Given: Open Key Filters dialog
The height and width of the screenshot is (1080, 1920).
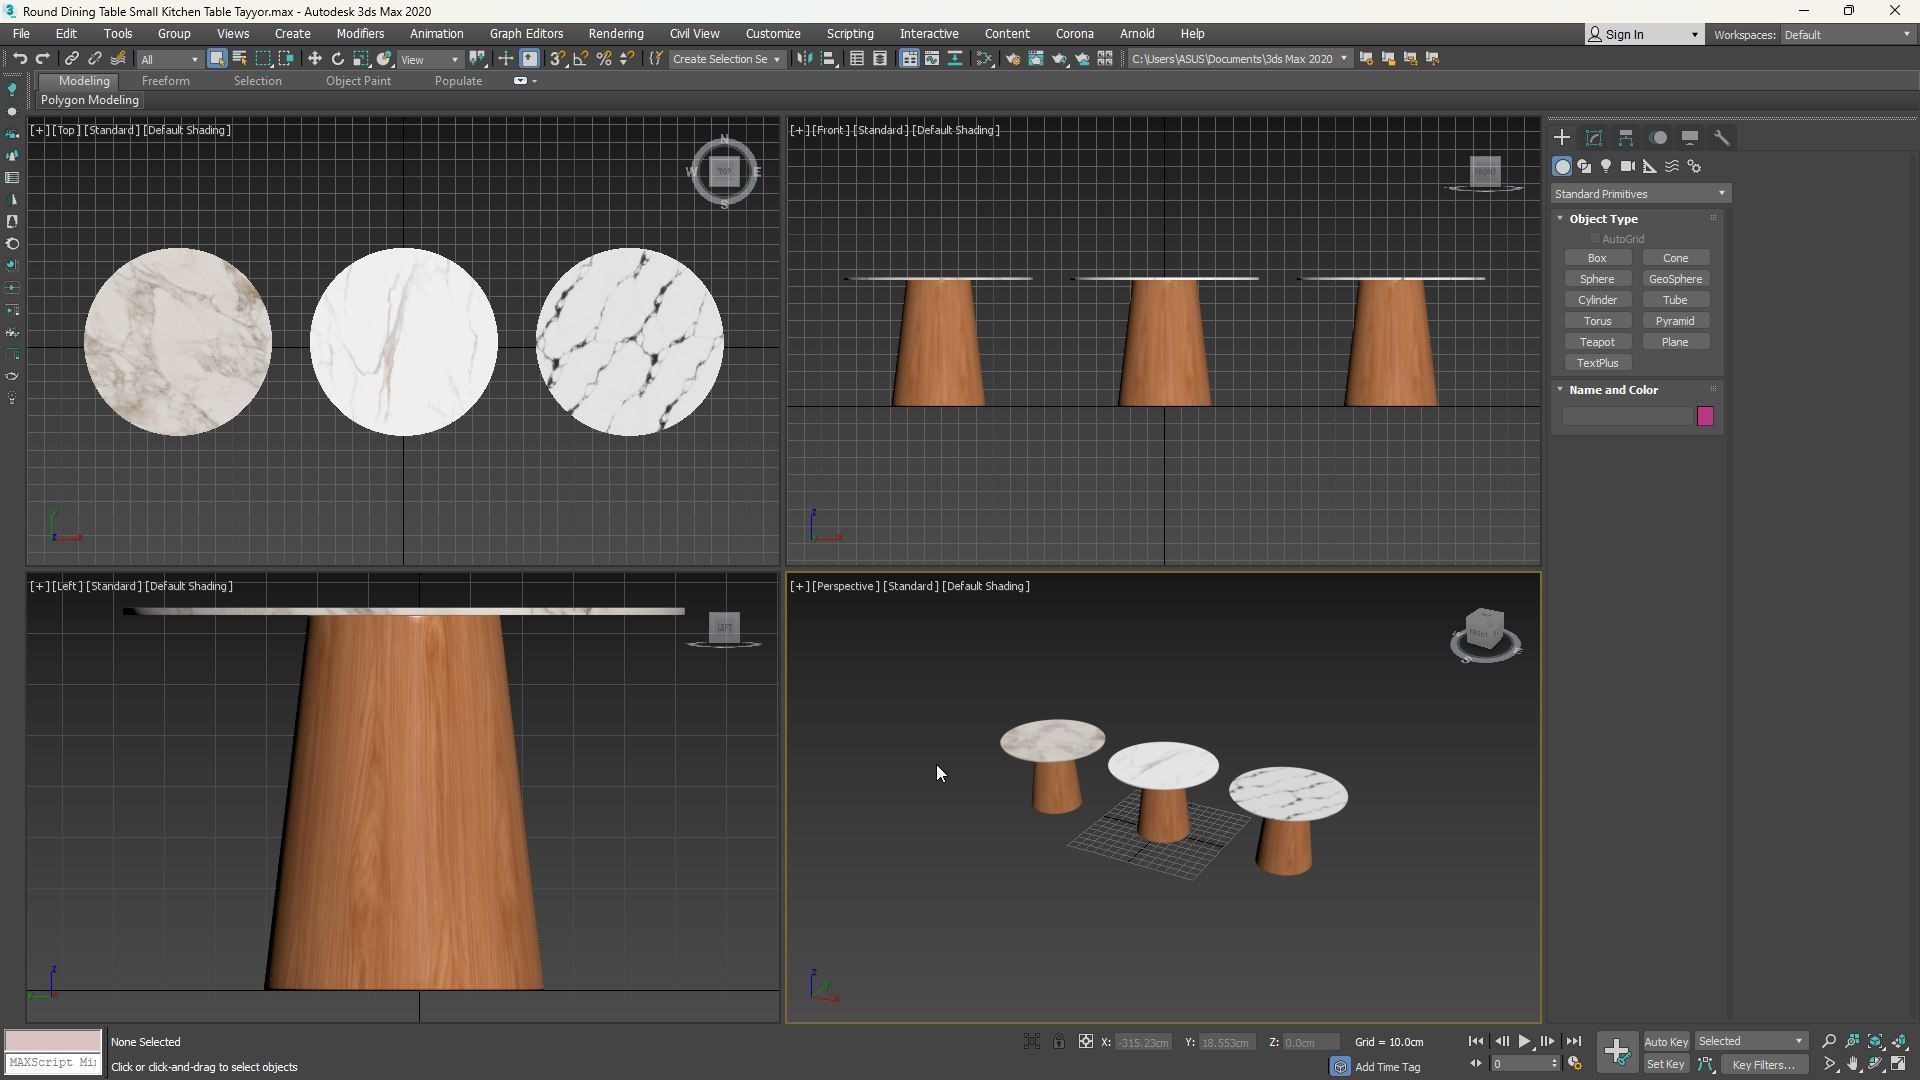Looking at the screenshot, I should click(x=1763, y=1065).
